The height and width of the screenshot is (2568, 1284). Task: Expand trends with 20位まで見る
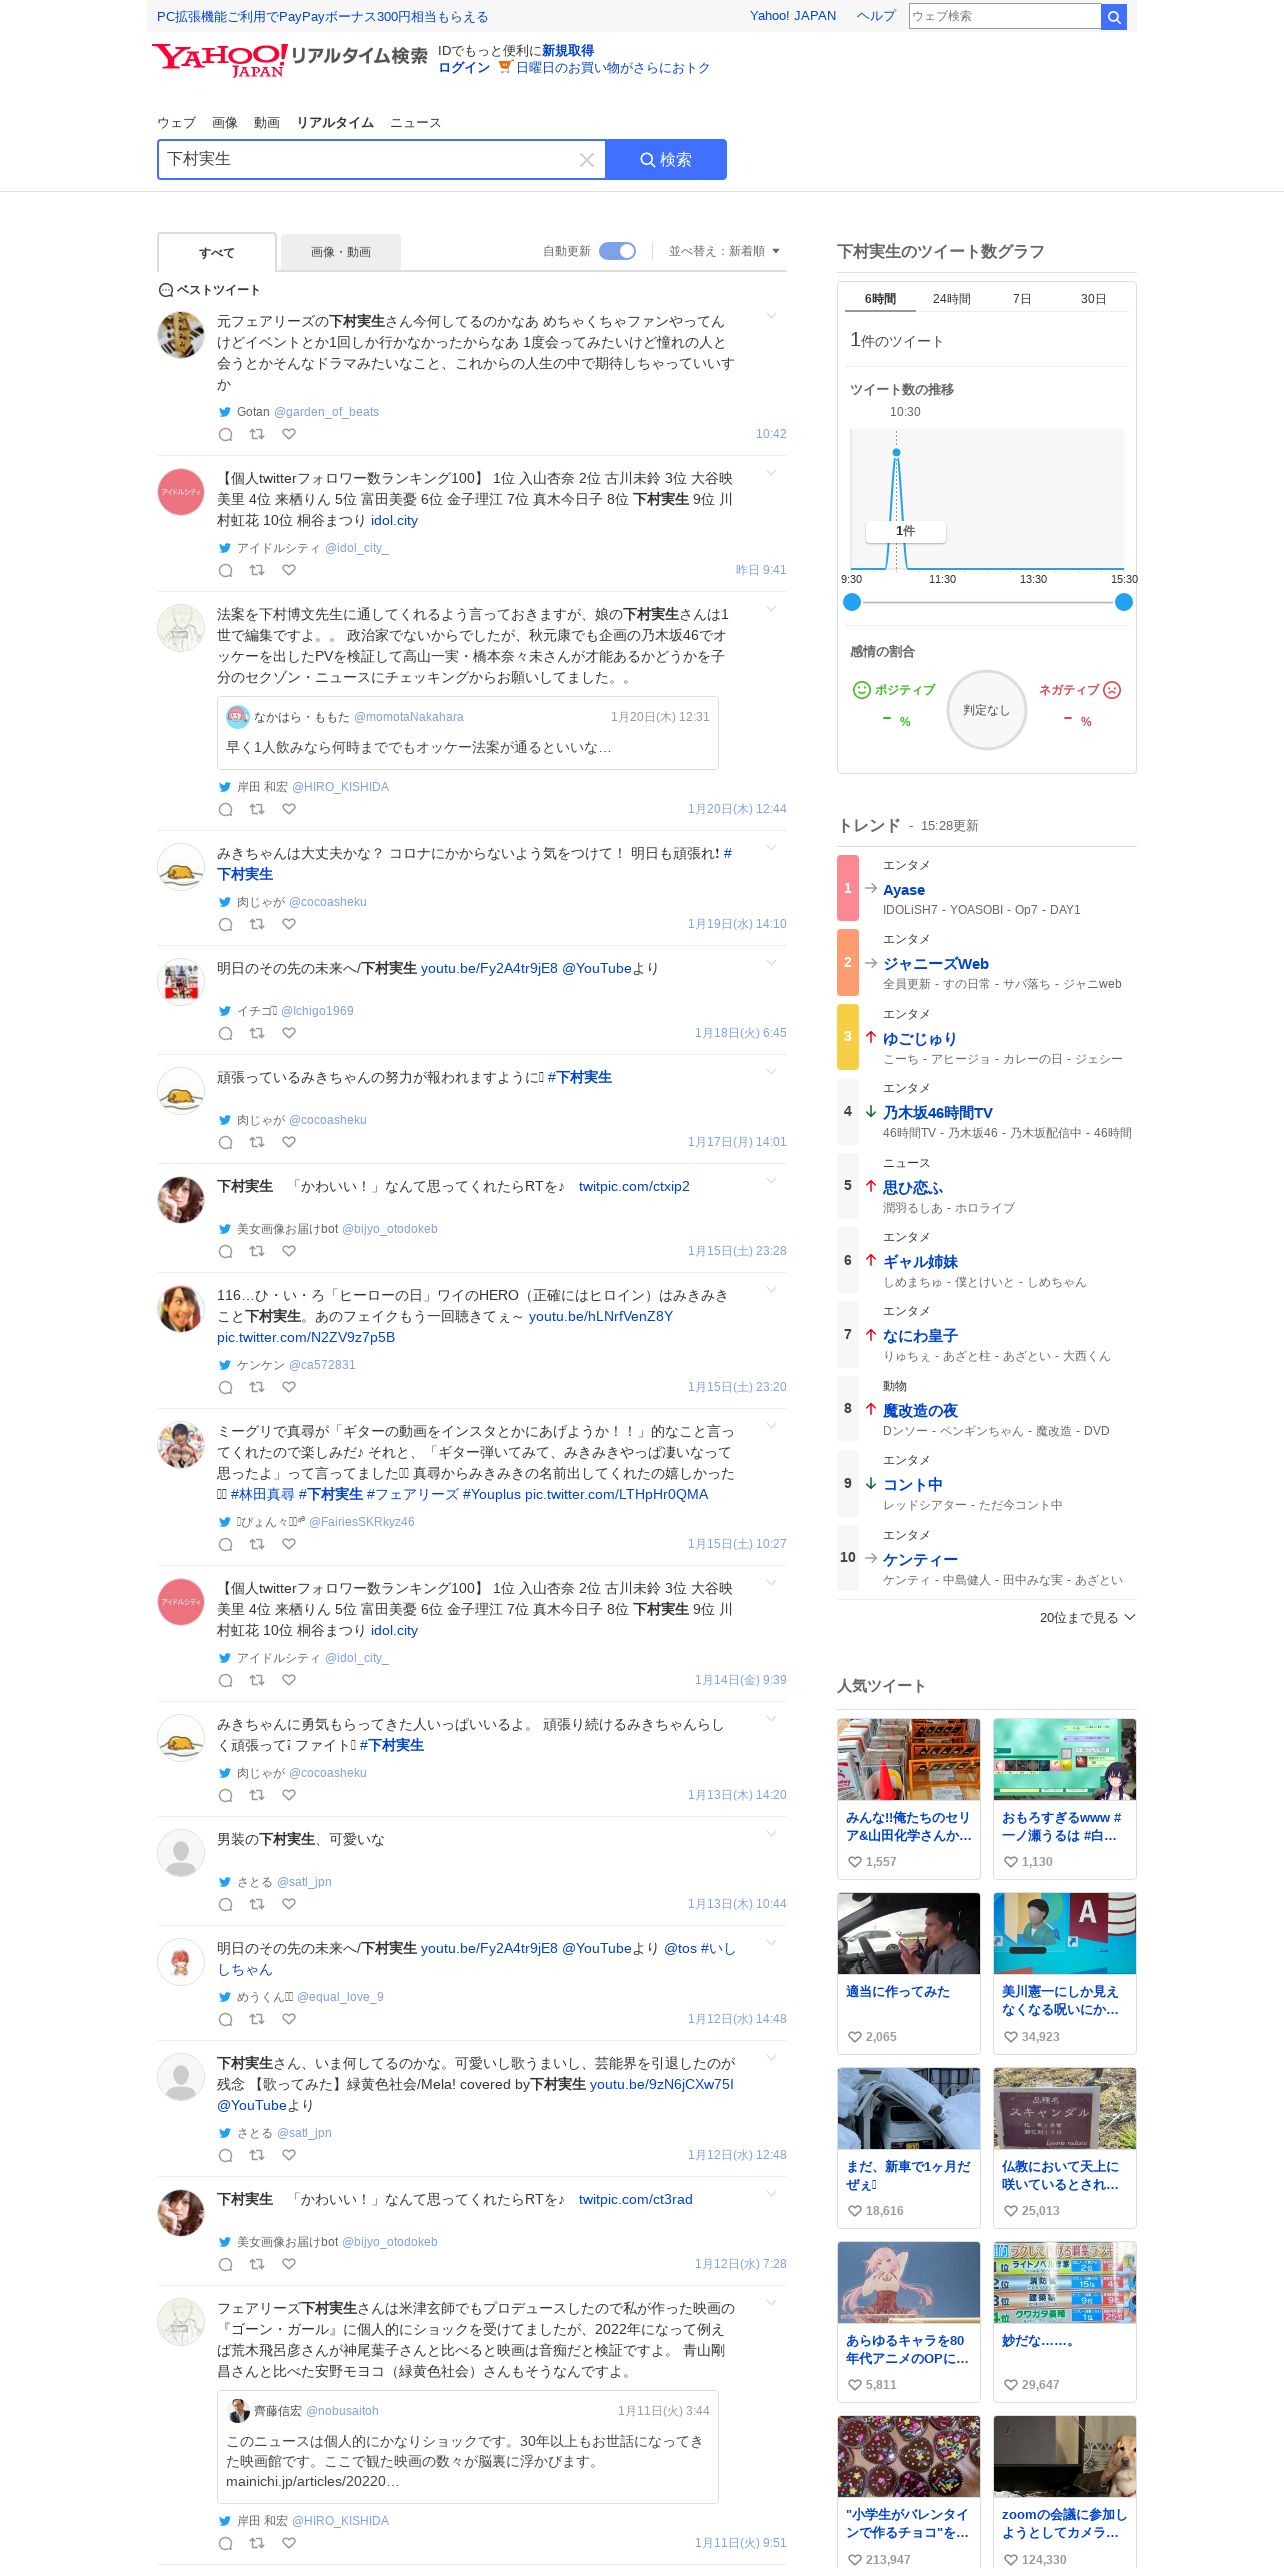pos(1087,1617)
